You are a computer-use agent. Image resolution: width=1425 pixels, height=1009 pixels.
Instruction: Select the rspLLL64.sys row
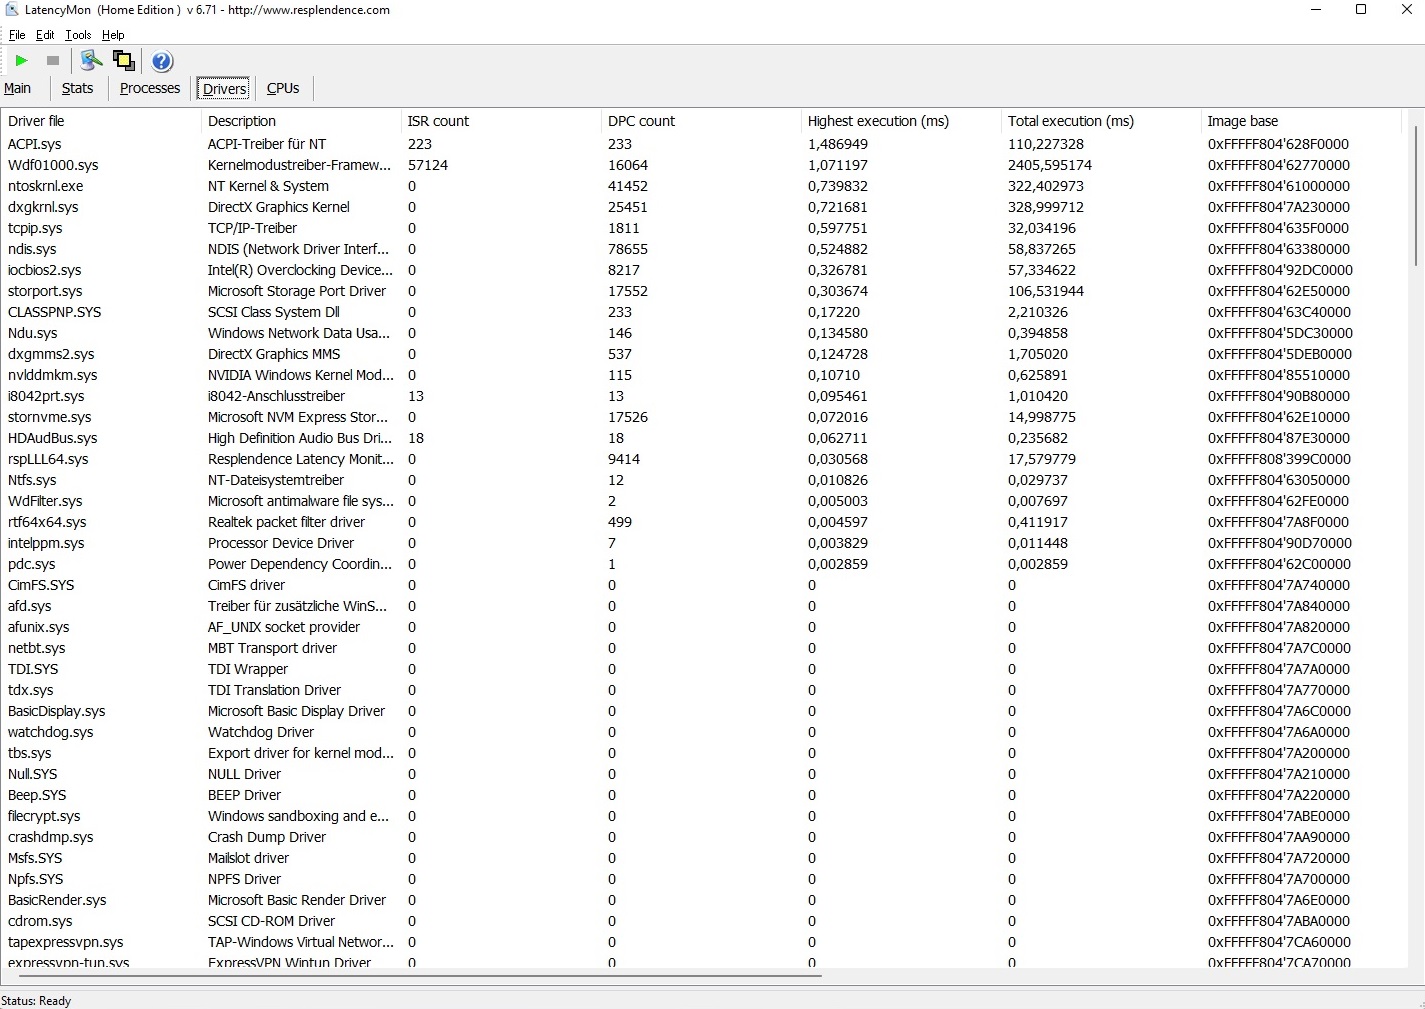tap(704, 459)
